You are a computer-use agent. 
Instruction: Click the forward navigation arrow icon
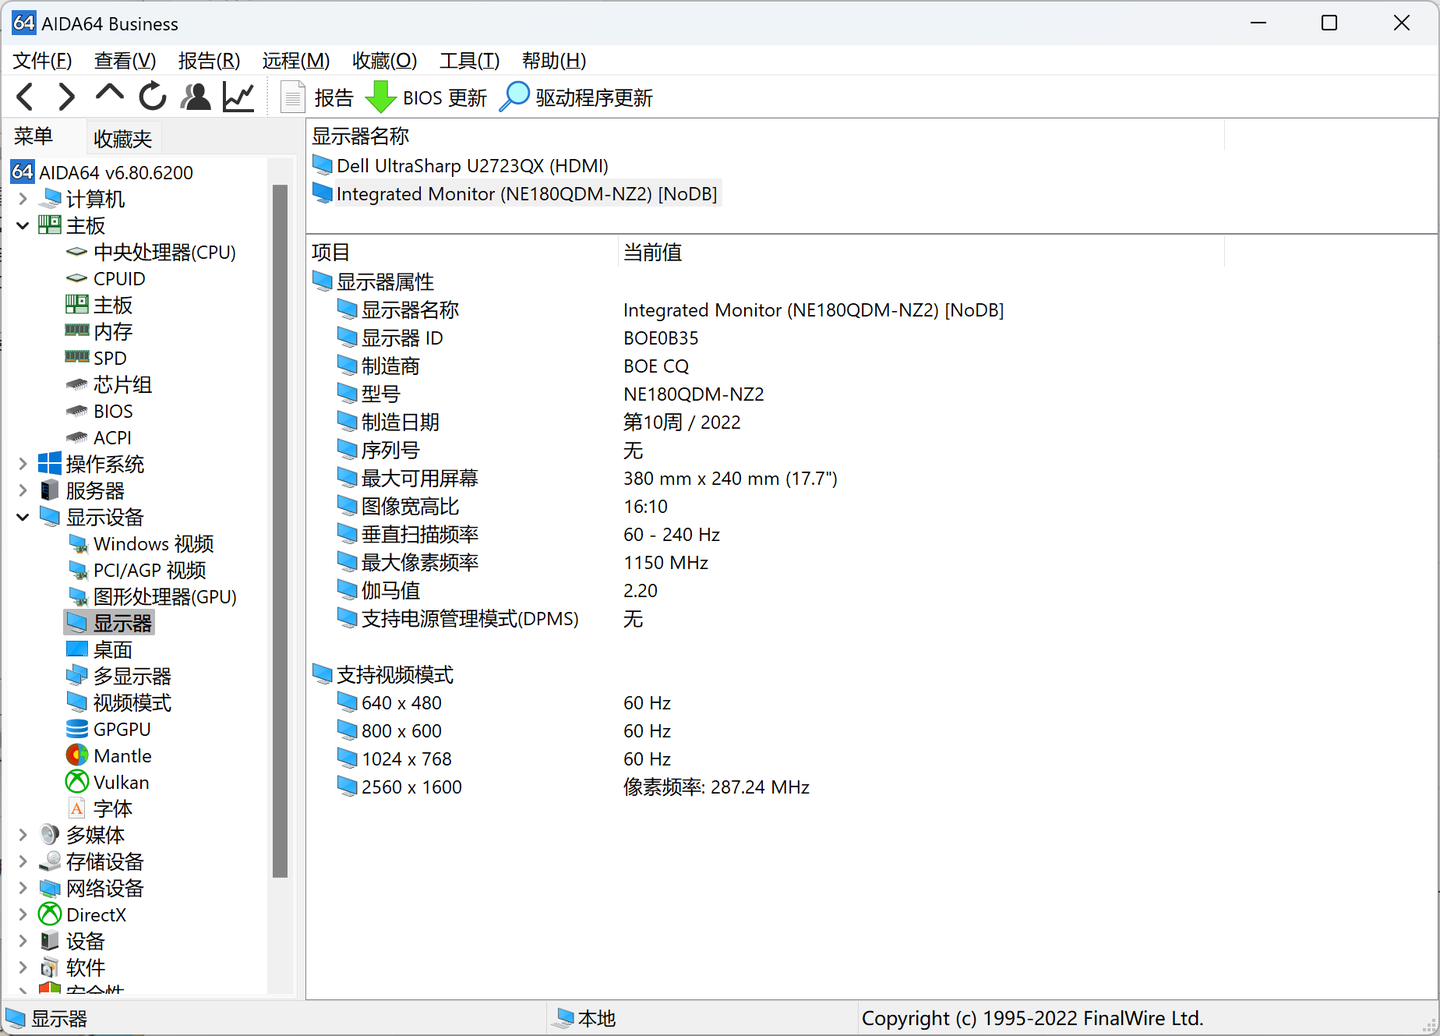(x=66, y=96)
